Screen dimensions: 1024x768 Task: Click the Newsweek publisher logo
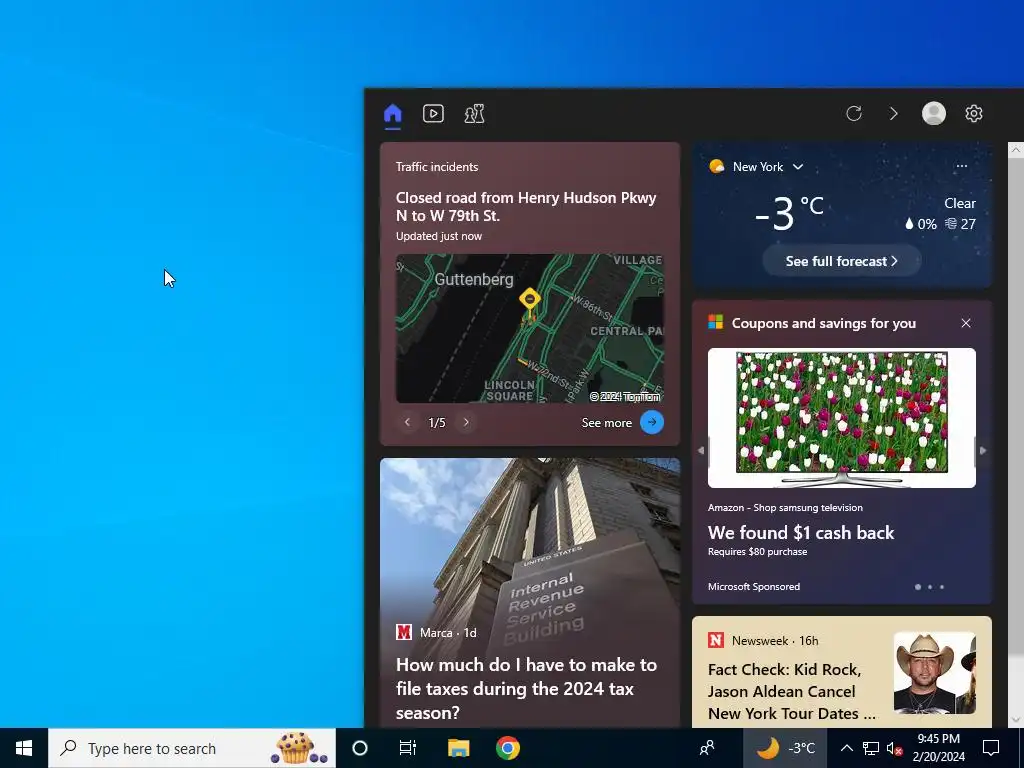tap(716, 641)
